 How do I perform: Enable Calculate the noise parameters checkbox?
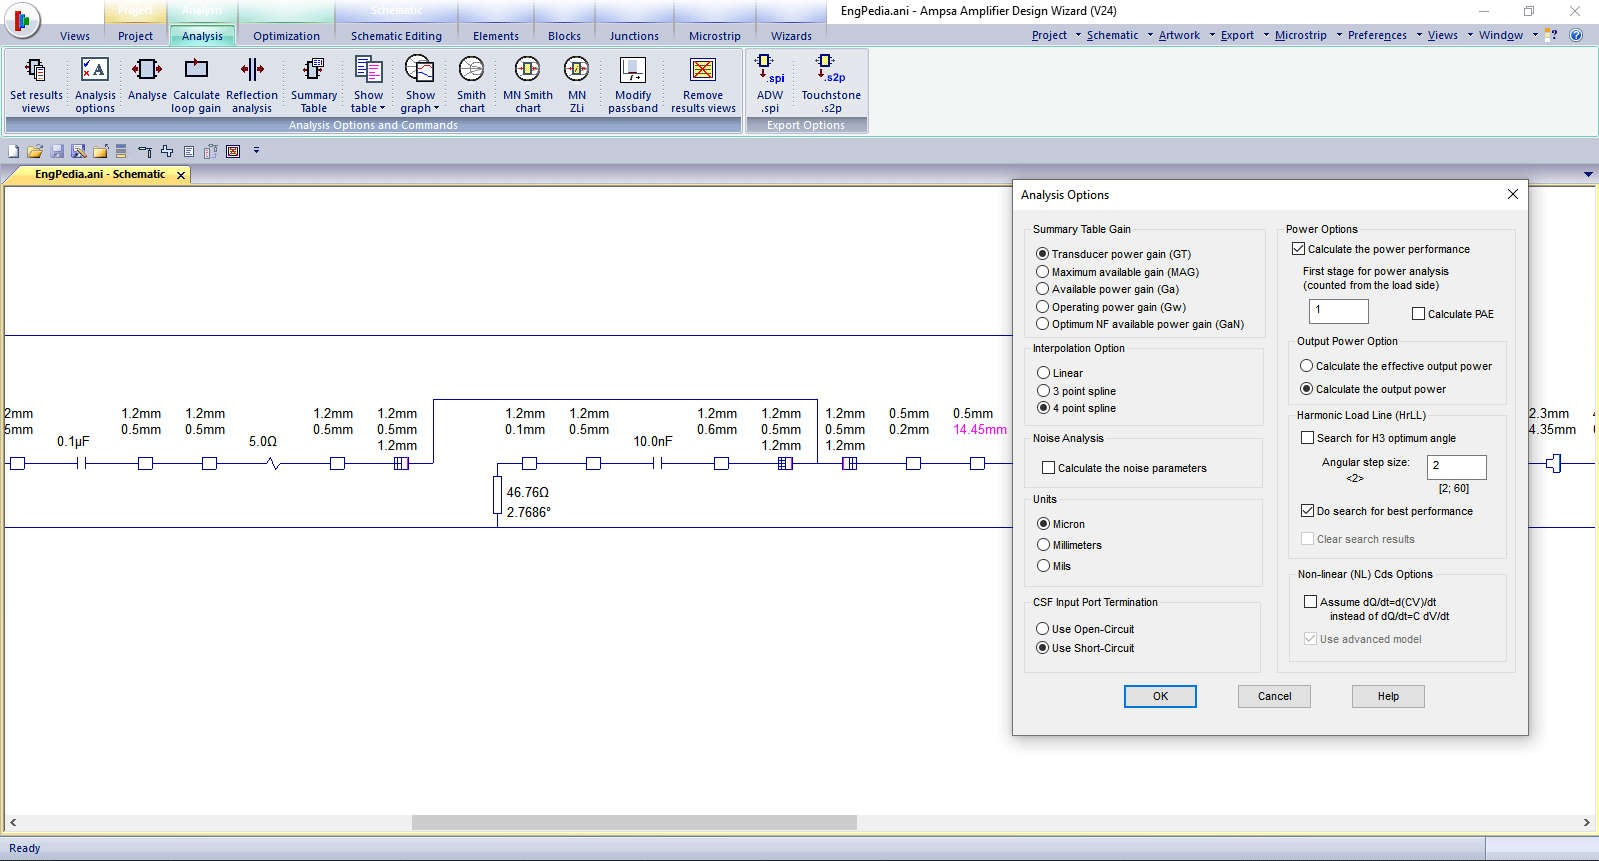[1049, 468]
